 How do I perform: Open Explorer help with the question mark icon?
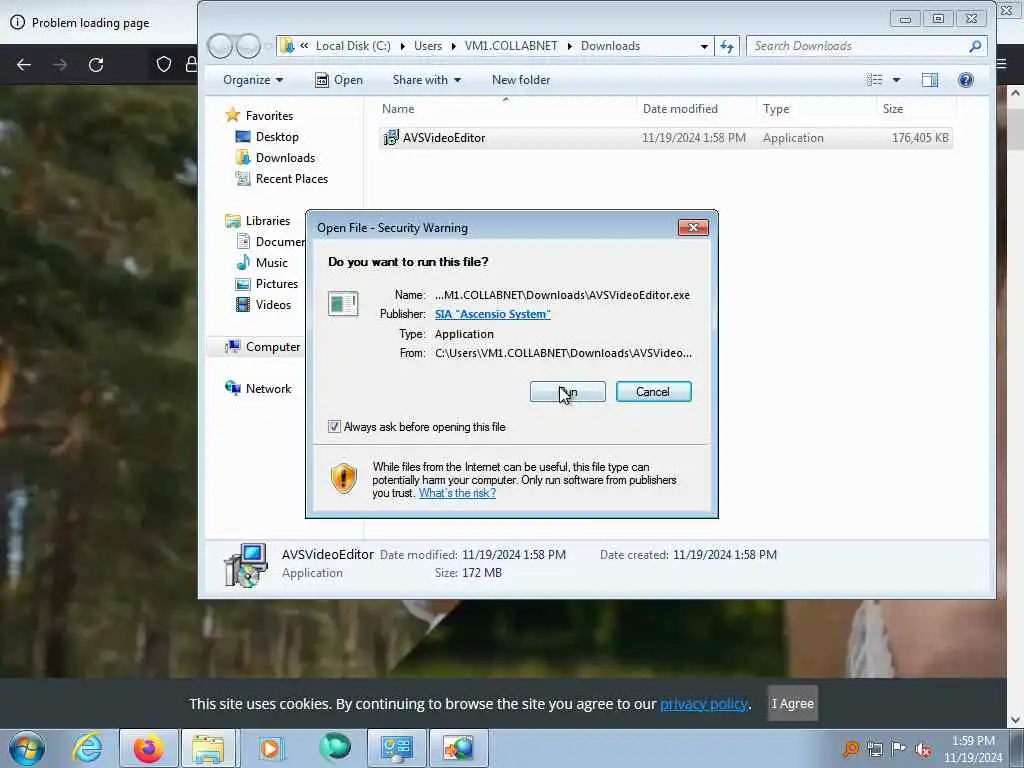965,80
